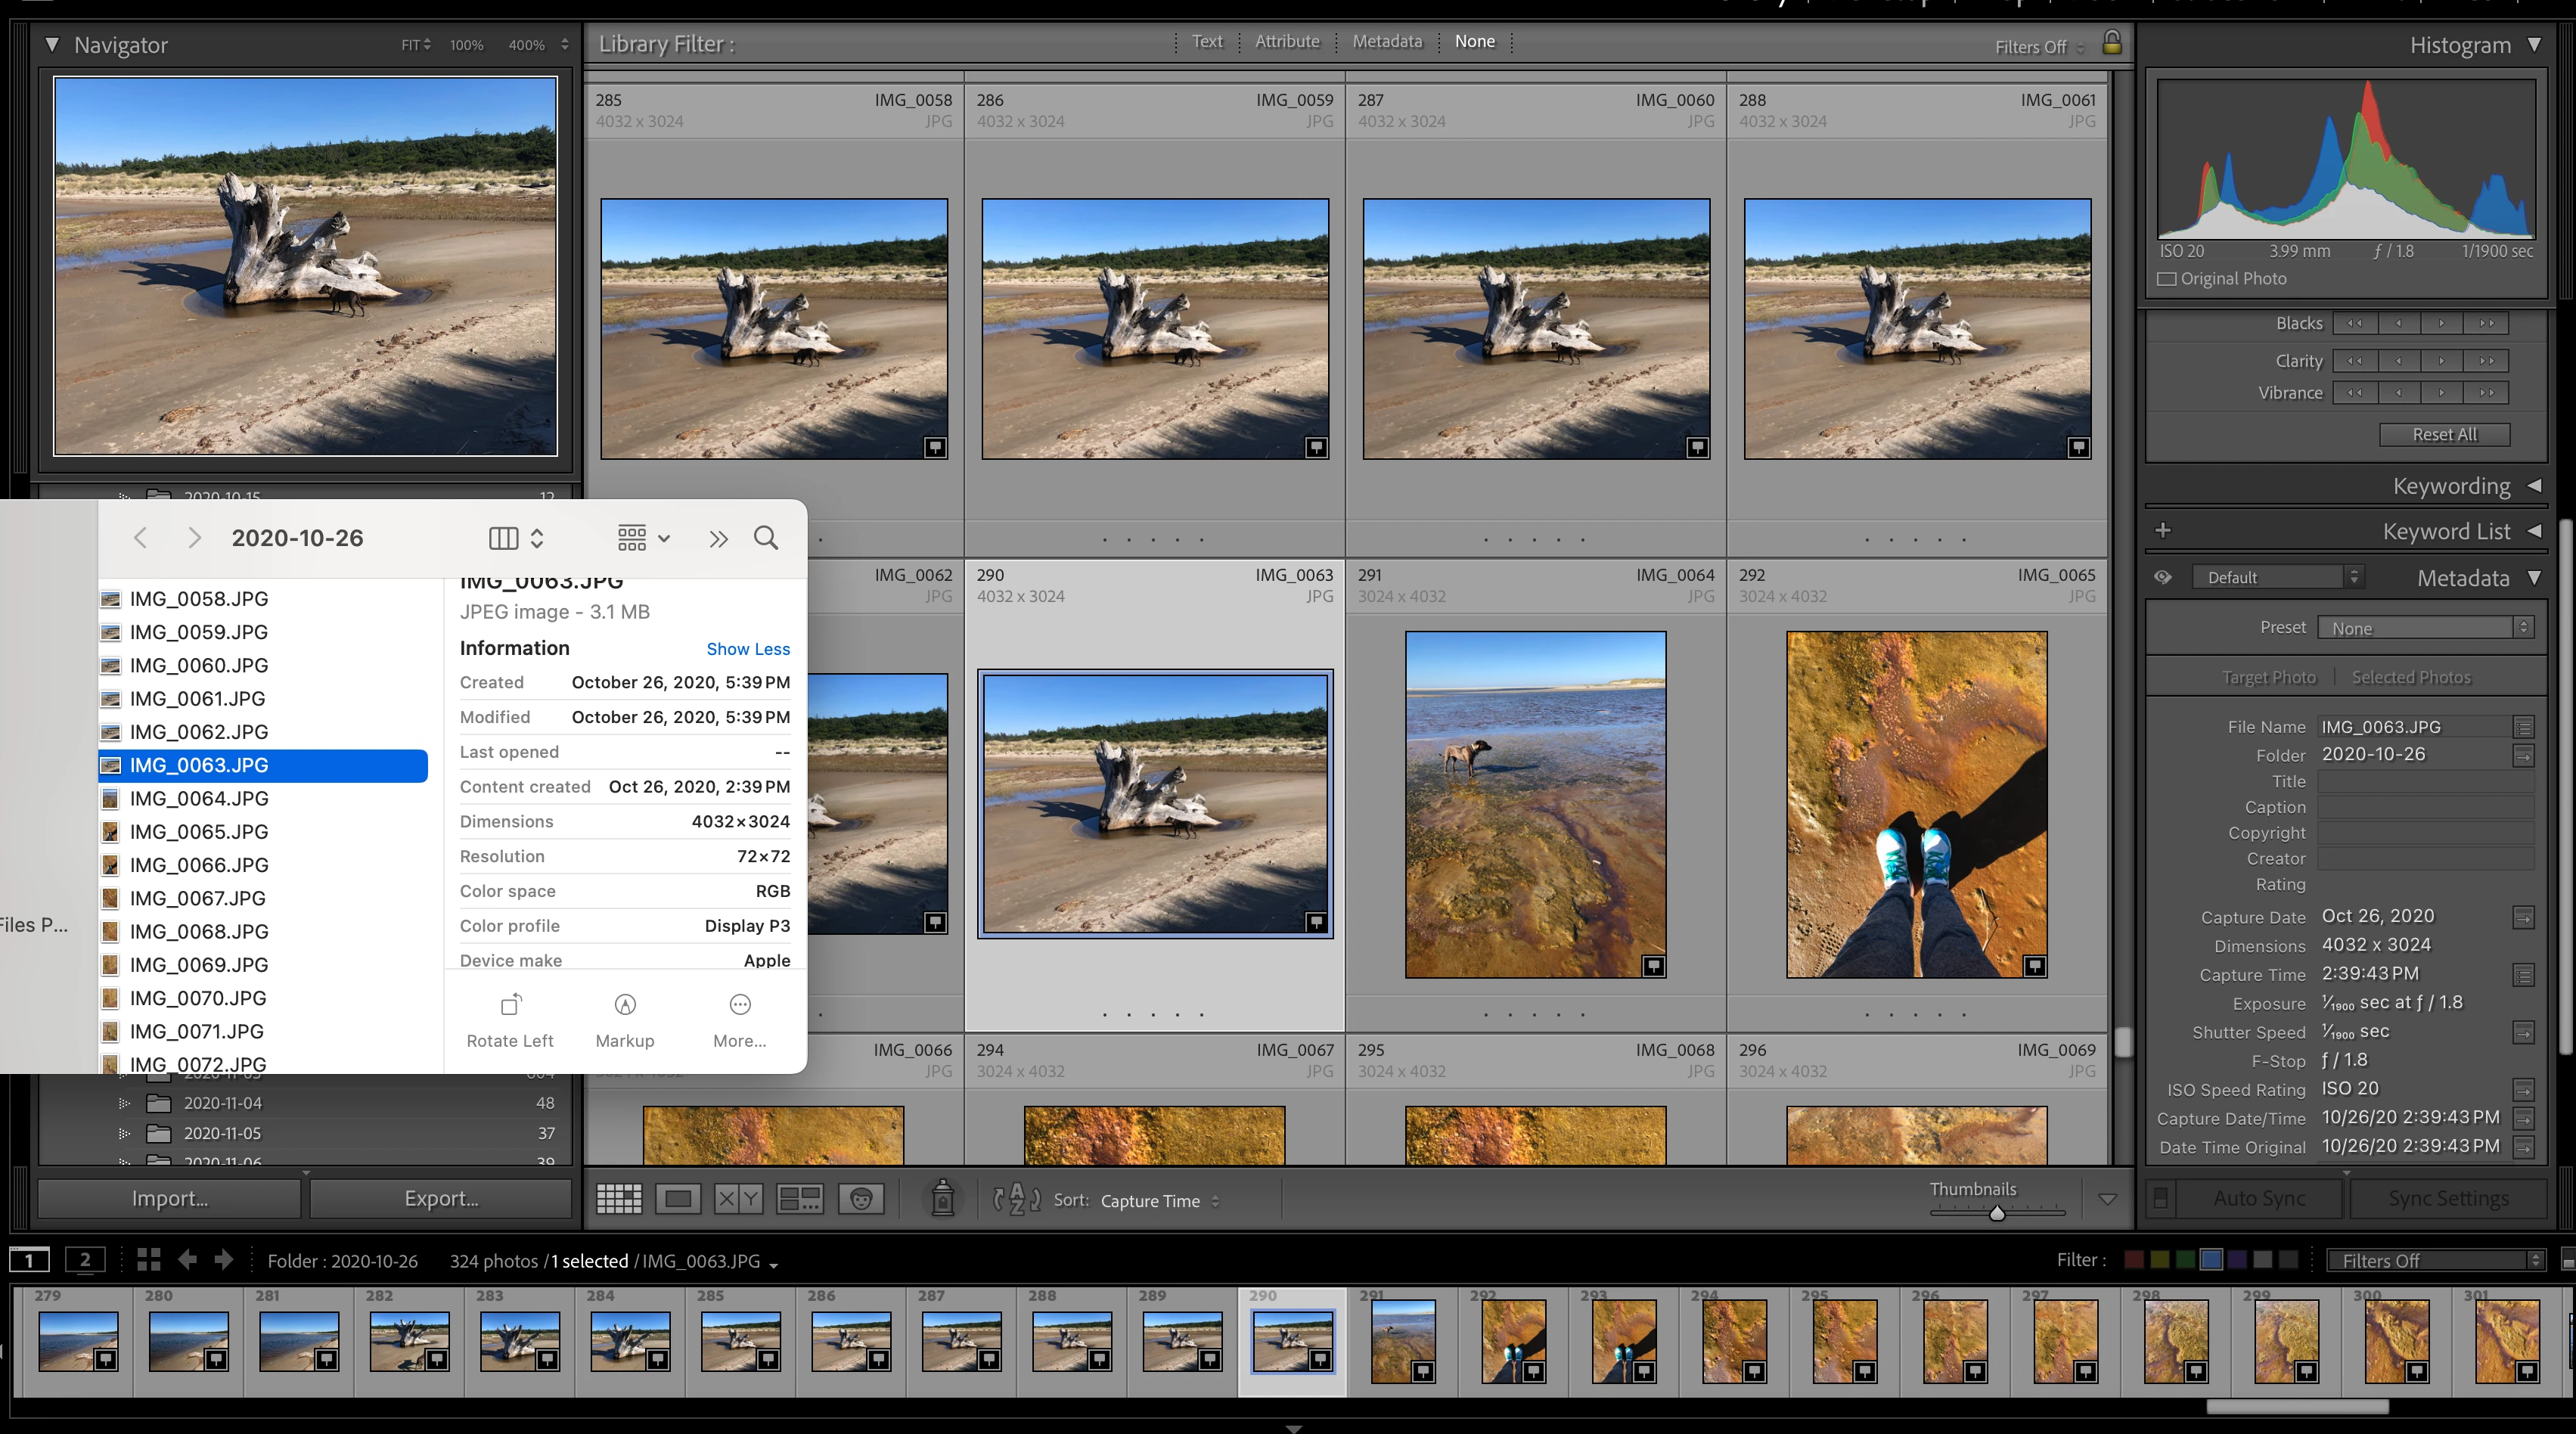2576x1434 pixels.
Task: Click the Finder search magnifier icon
Action: [766, 538]
